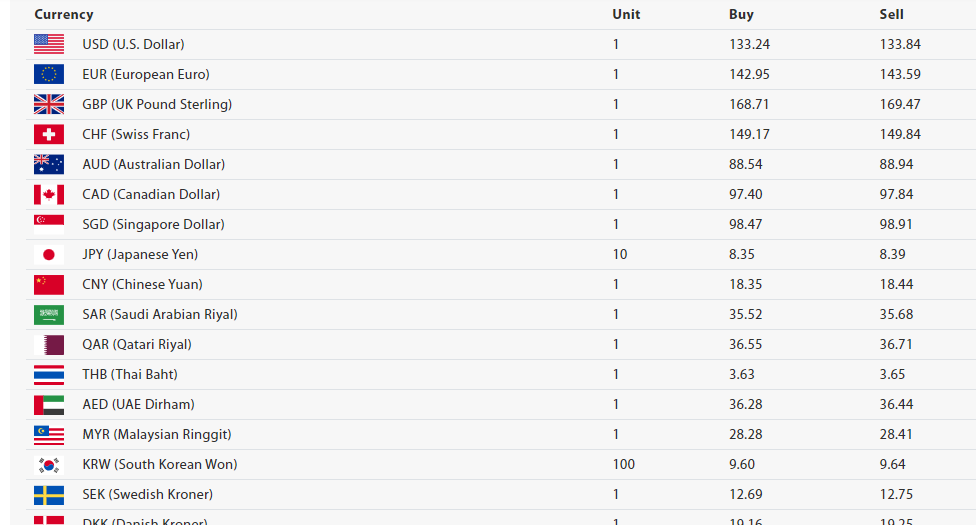Select the Currency column header
Viewport: 976px width, 525px height.
tap(64, 14)
